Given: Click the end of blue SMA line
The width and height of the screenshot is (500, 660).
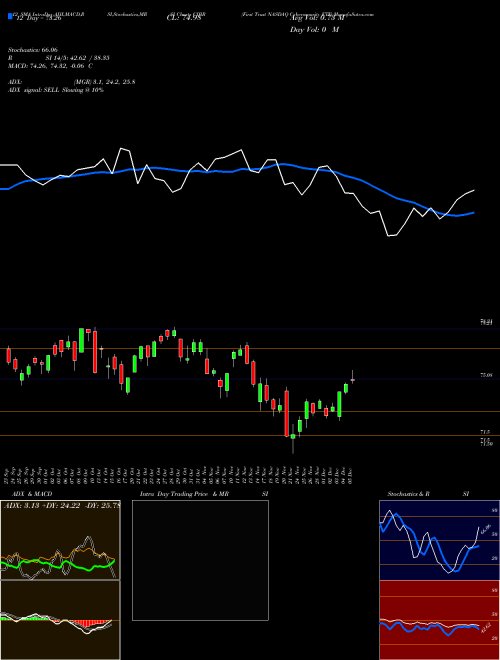Looking at the screenshot, I should pos(474,213).
